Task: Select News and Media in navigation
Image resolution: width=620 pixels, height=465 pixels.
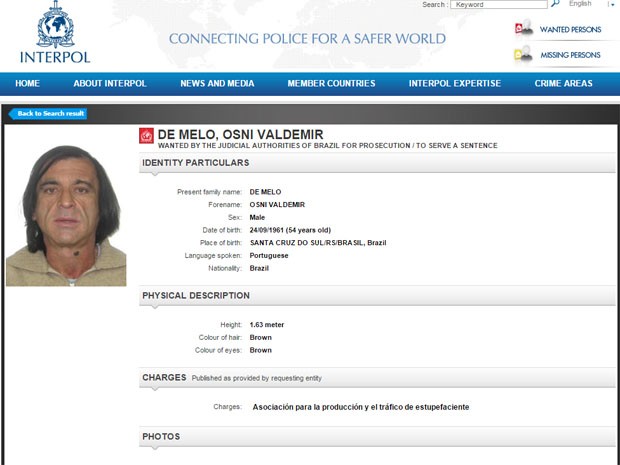Action: 217,83
